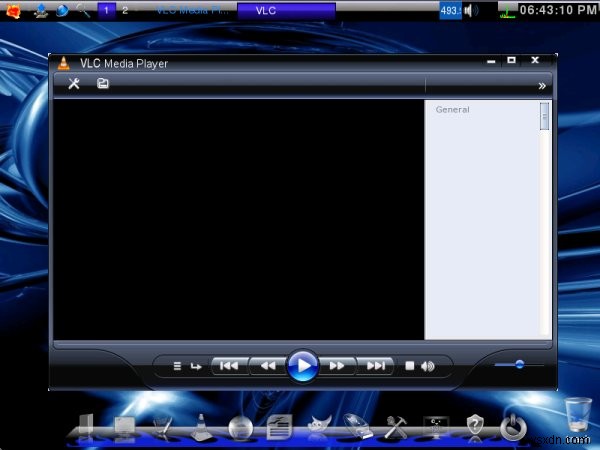This screenshot has height=450, width=600.
Task: Click the power button in the dock
Action: tap(514, 427)
